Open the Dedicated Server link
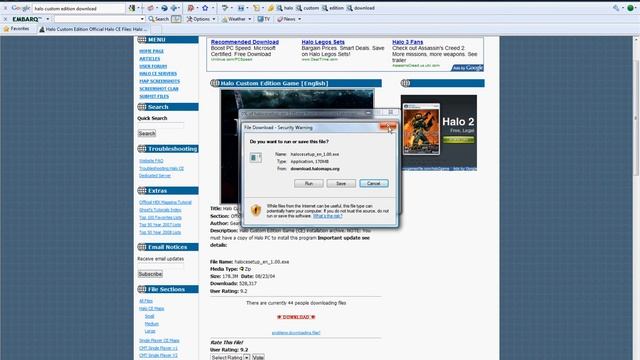Screen dimensions: 640x360 click(x=155, y=176)
